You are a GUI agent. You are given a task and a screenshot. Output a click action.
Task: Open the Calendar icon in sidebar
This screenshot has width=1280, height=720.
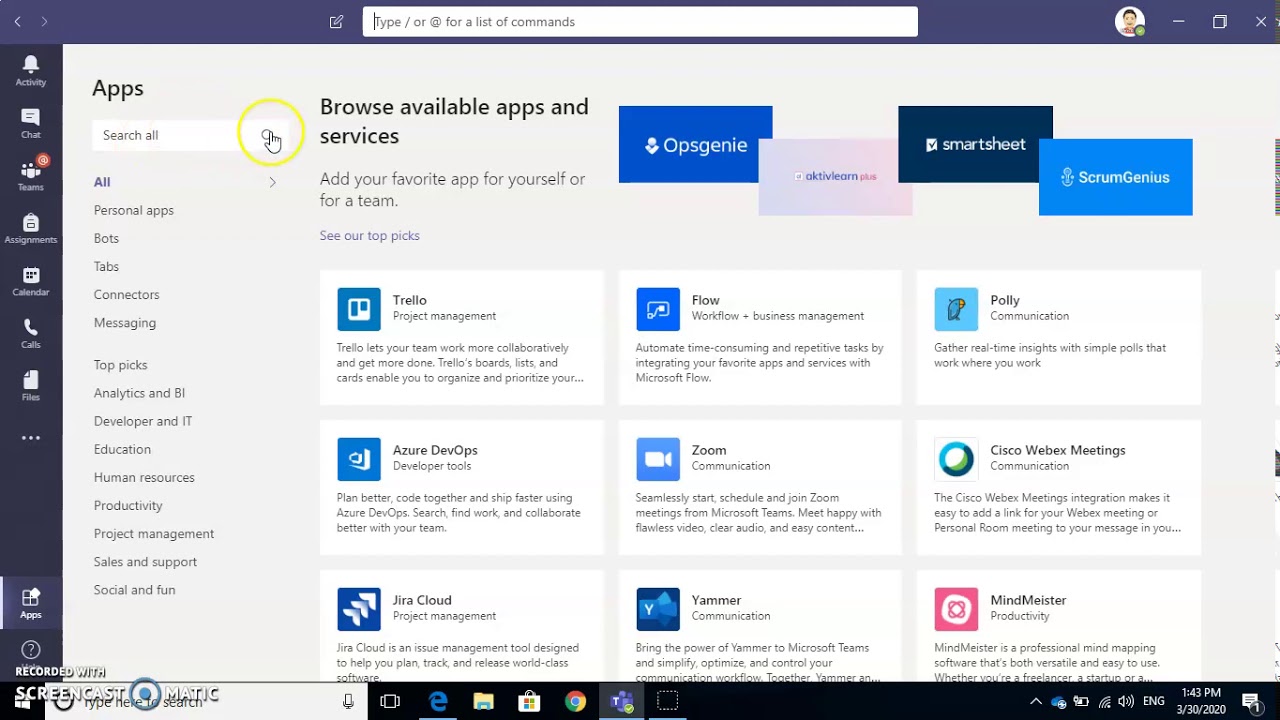click(31, 281)
